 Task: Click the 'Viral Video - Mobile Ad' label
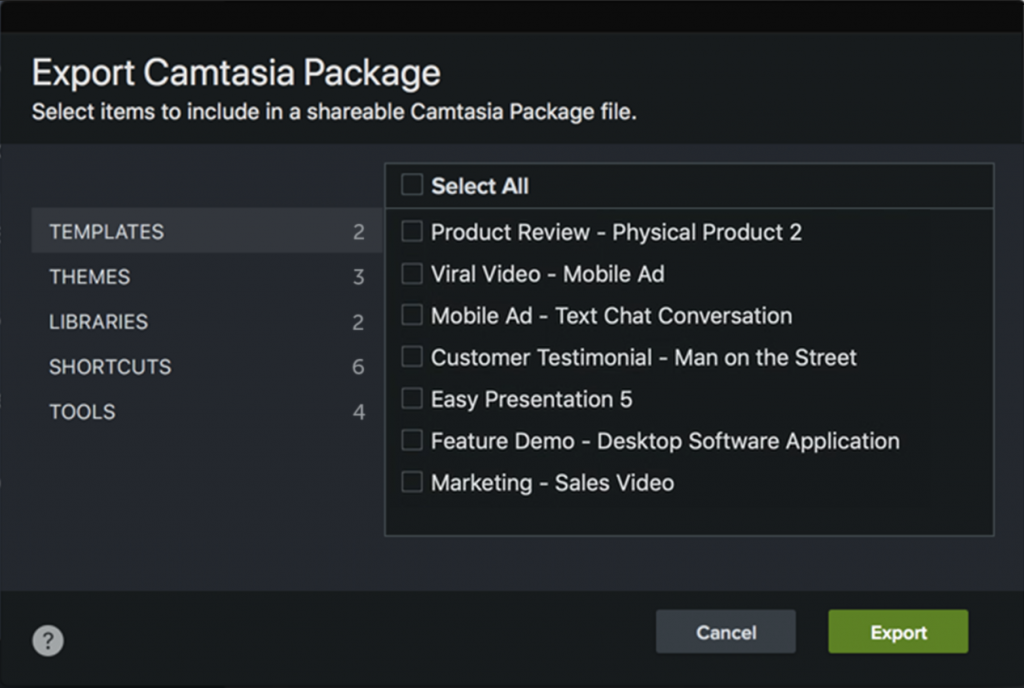point(548,274)
